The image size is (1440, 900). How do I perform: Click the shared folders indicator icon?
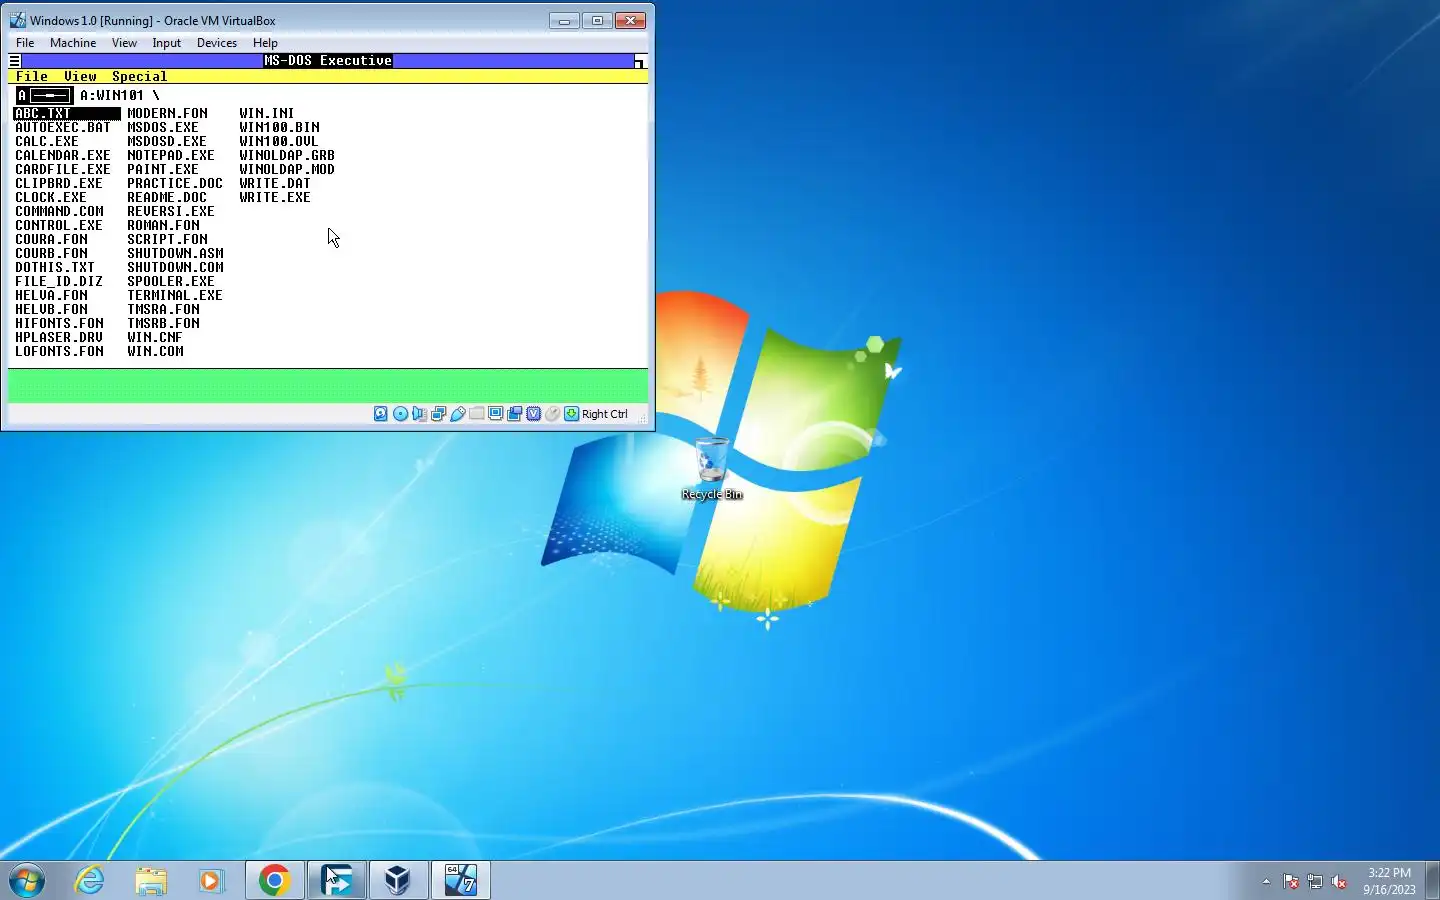(x=476, y=414)
